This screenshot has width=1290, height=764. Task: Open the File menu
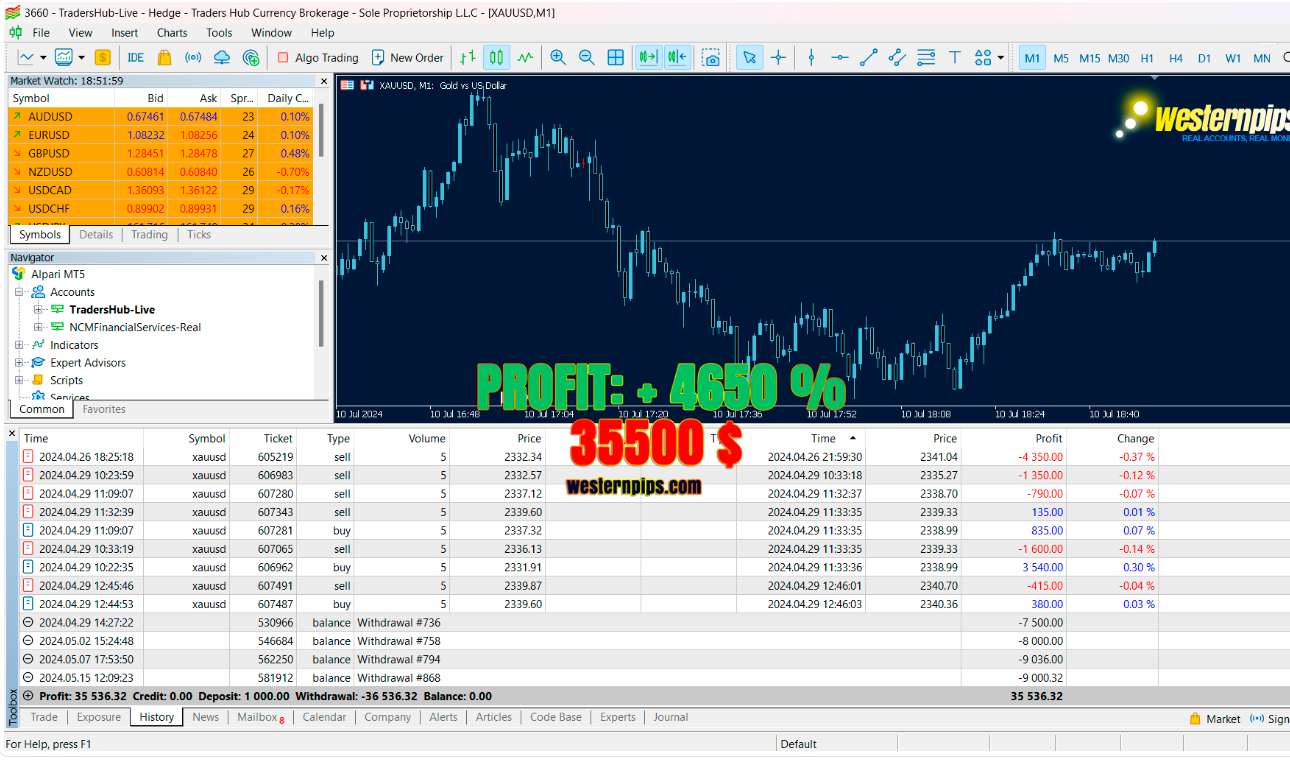click(41, 32)
